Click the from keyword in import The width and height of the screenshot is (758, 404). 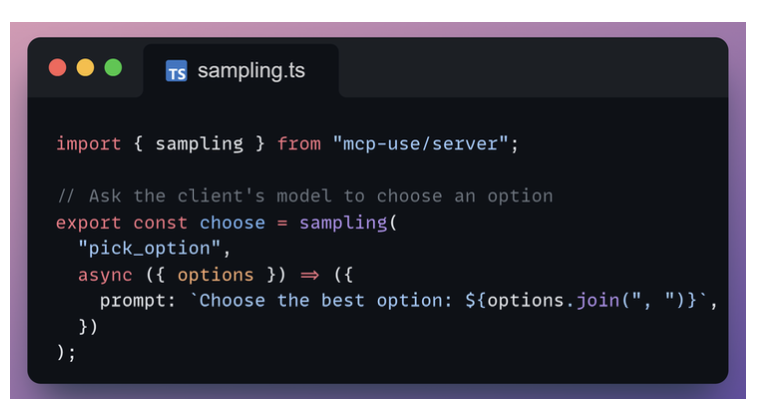pyautogui.click(x=299, y=144)
